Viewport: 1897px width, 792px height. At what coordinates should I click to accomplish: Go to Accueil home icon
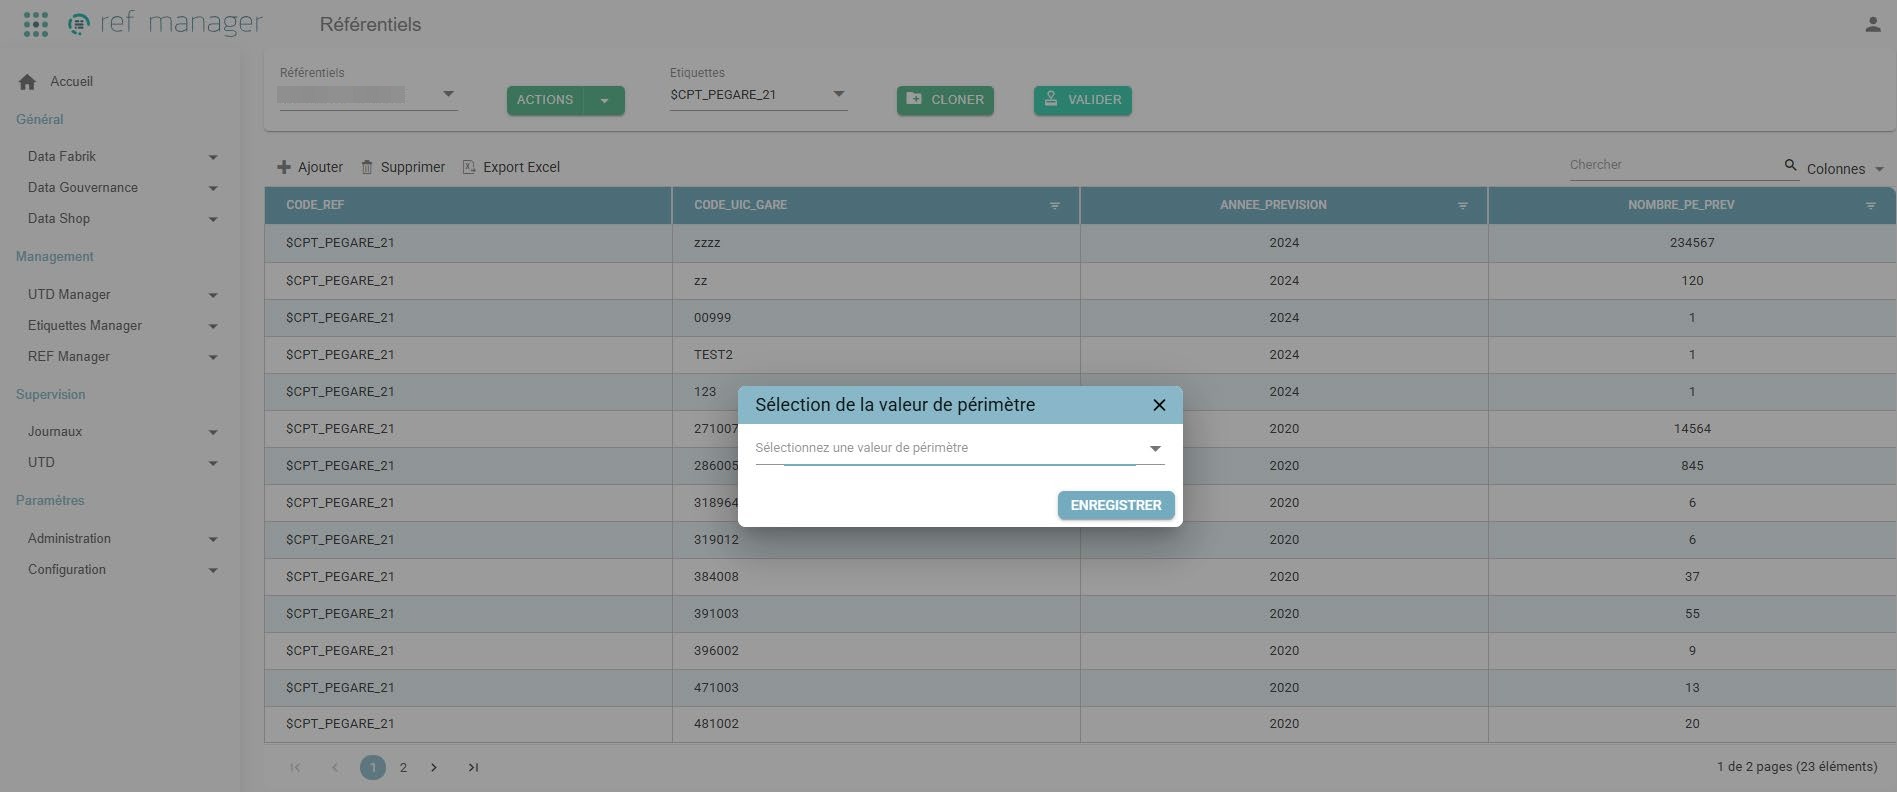click(27, 82)
